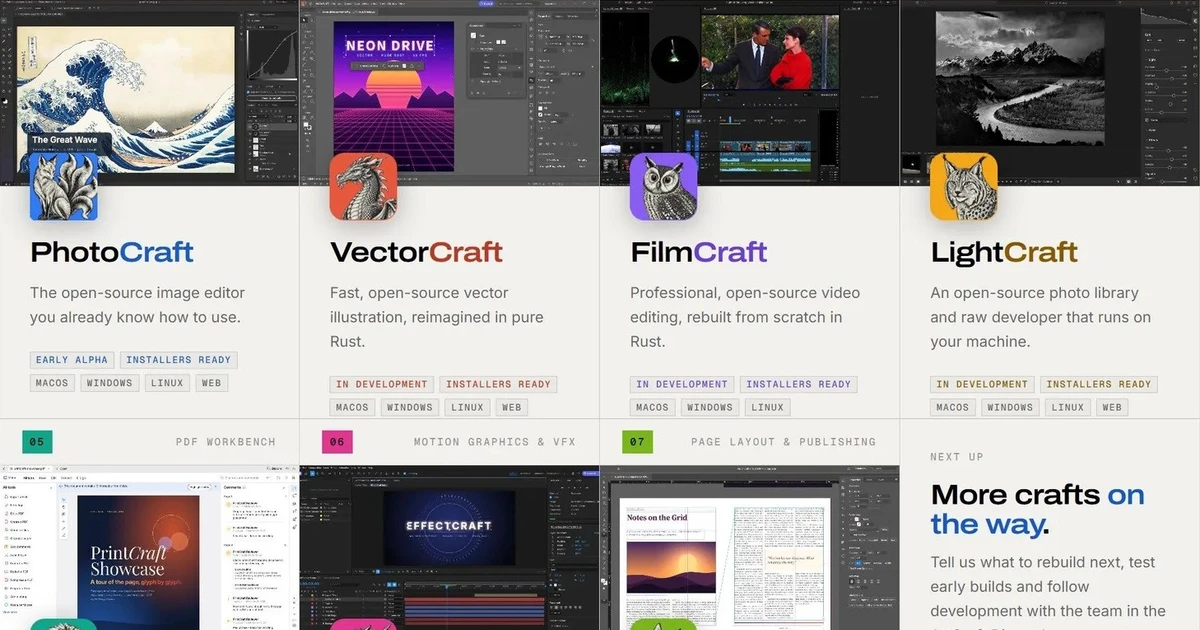Click the VectorCraft dragon app icon
The width and height of the screenshot is (1200, 630).
[363, 186]
